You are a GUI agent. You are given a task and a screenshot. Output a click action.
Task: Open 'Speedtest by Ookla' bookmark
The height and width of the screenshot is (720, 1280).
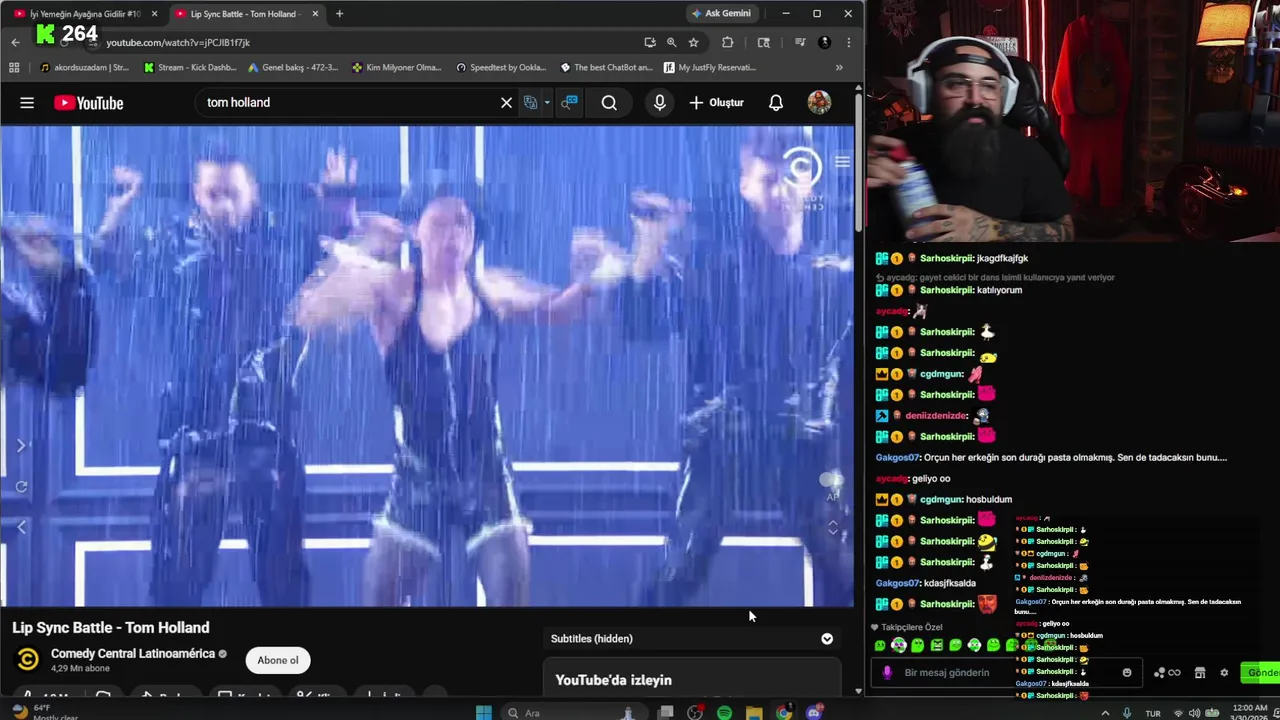pos(501,67)
